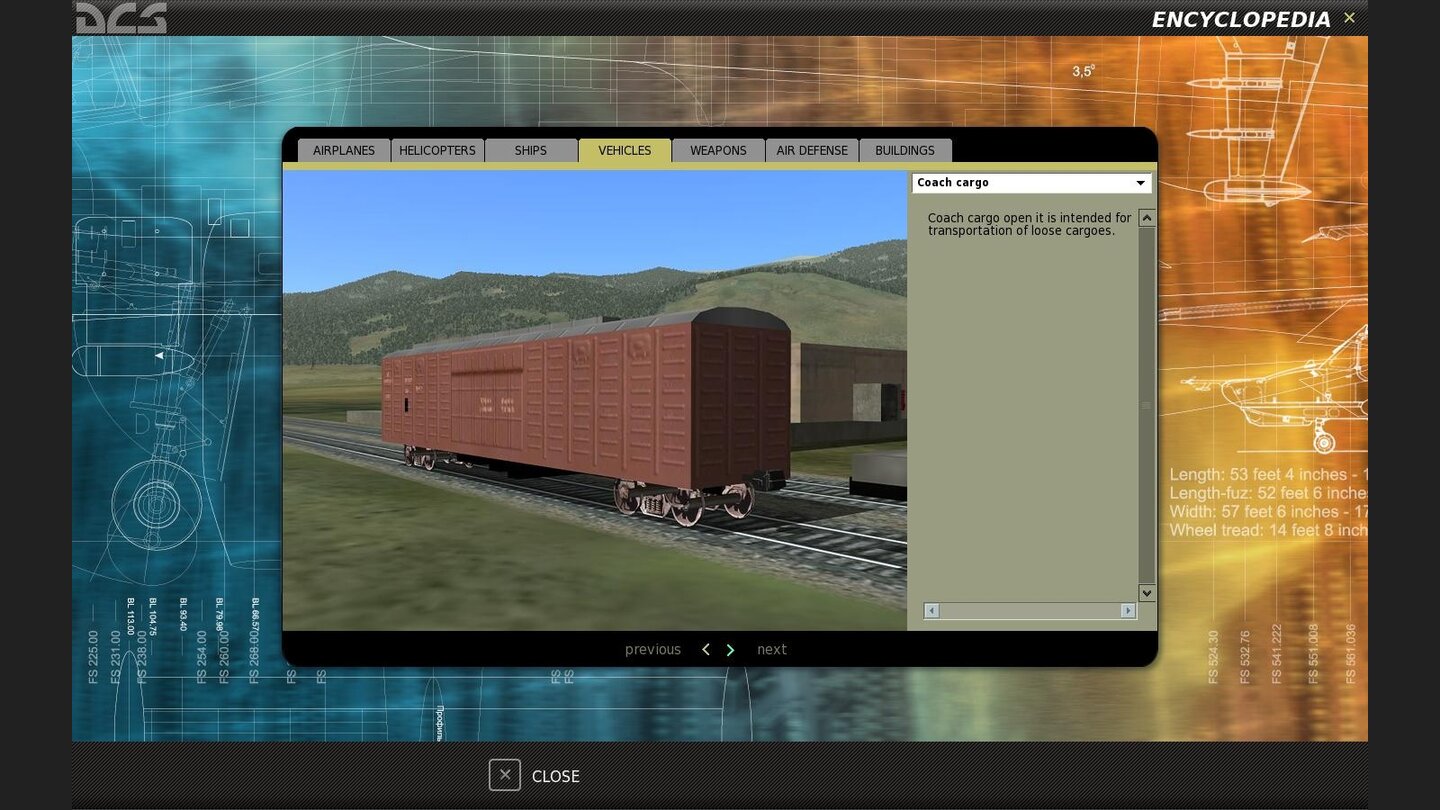
Task: Click the Coach cargo 3D preview image
Action: click(595, 400)
